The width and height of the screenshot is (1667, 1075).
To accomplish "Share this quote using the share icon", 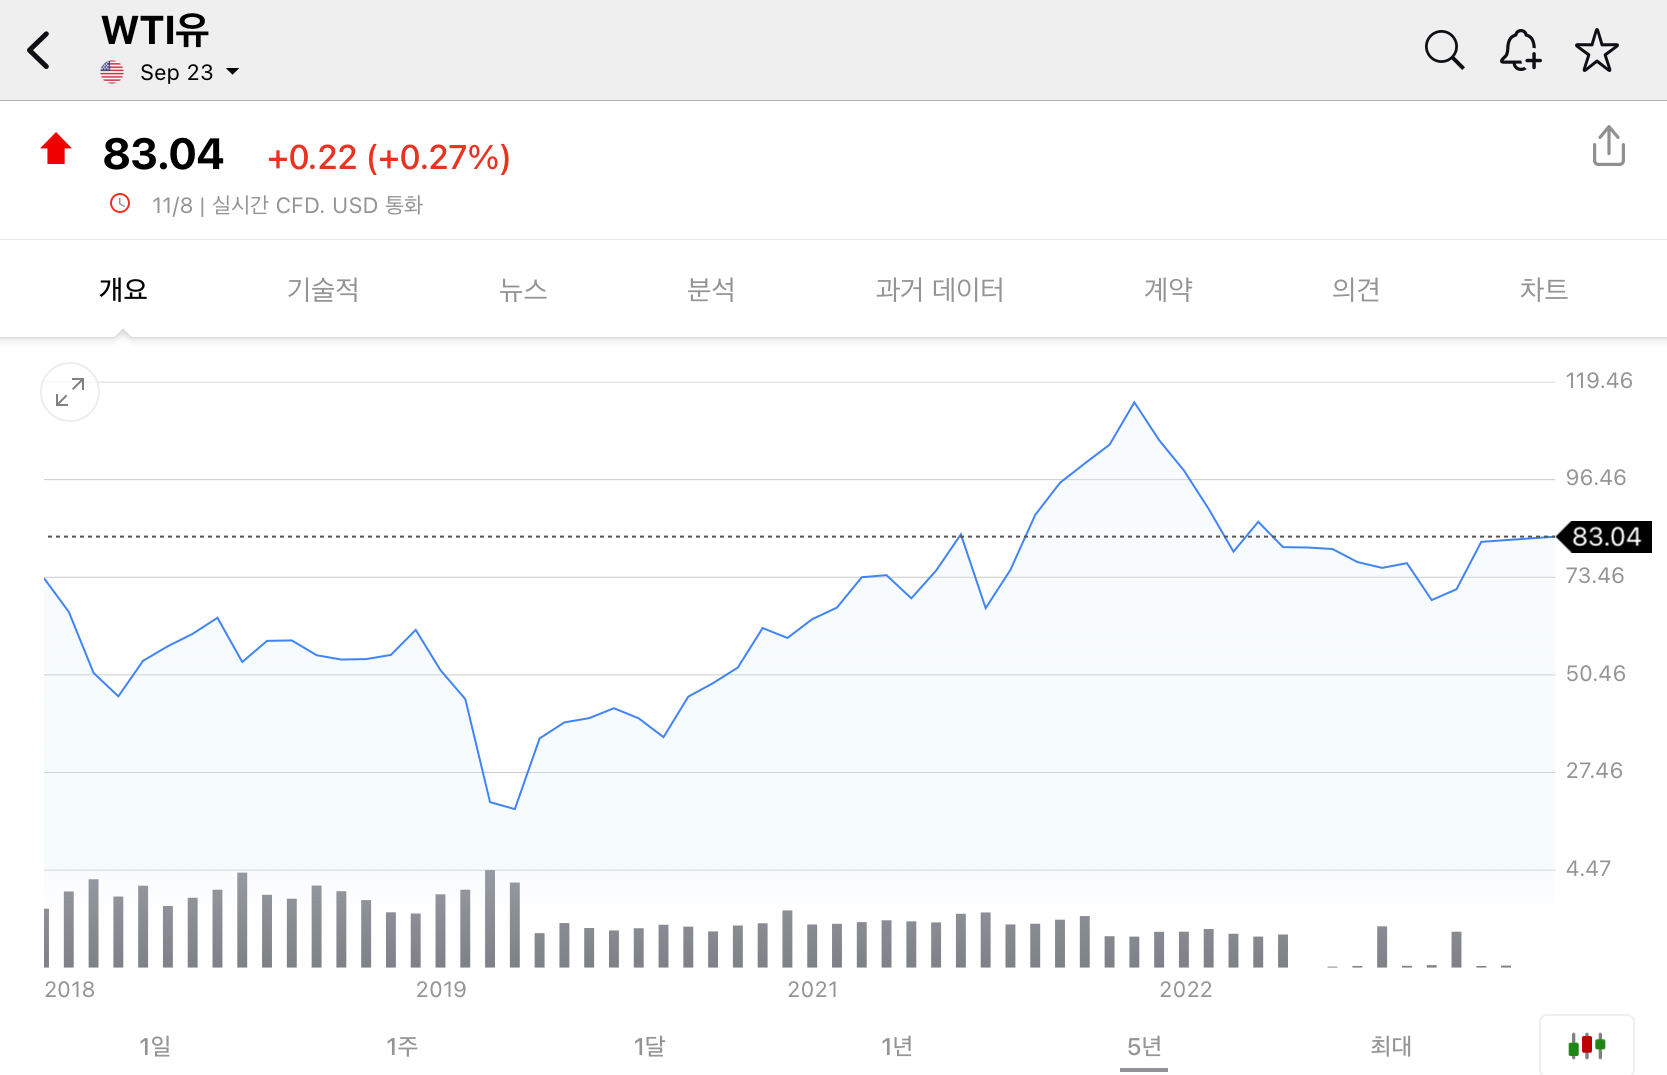I will (1608, 146).
